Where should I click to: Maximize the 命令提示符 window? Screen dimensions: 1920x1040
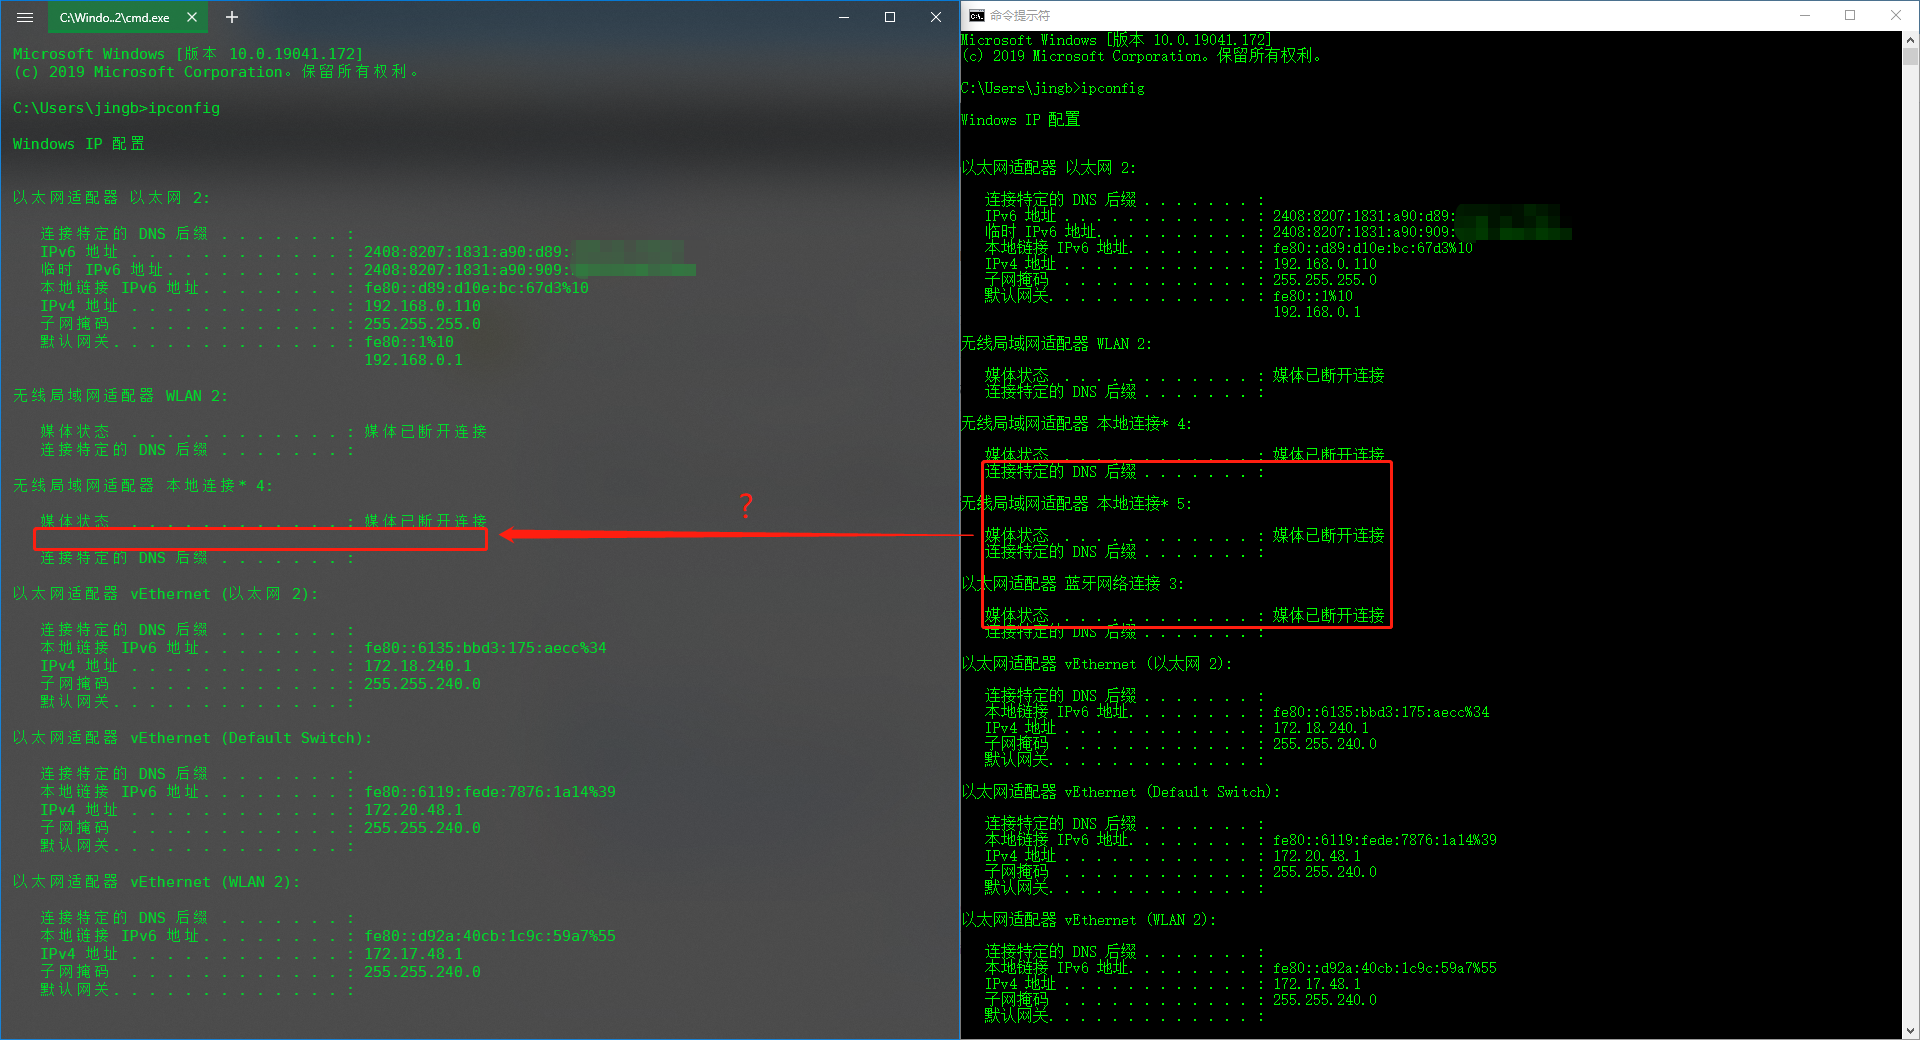click(x=1851, y=15)
